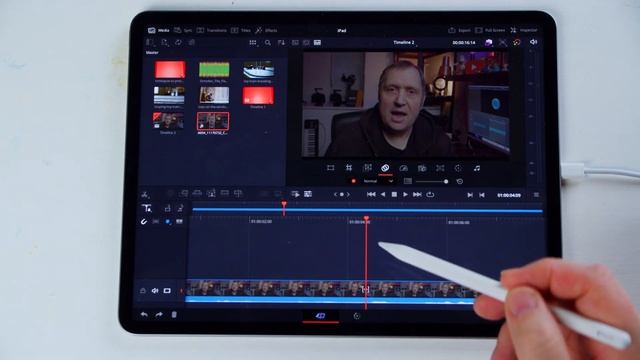Lock track one padlock icon
Viewport: 640px width, 360px height.
coord(143,291)
